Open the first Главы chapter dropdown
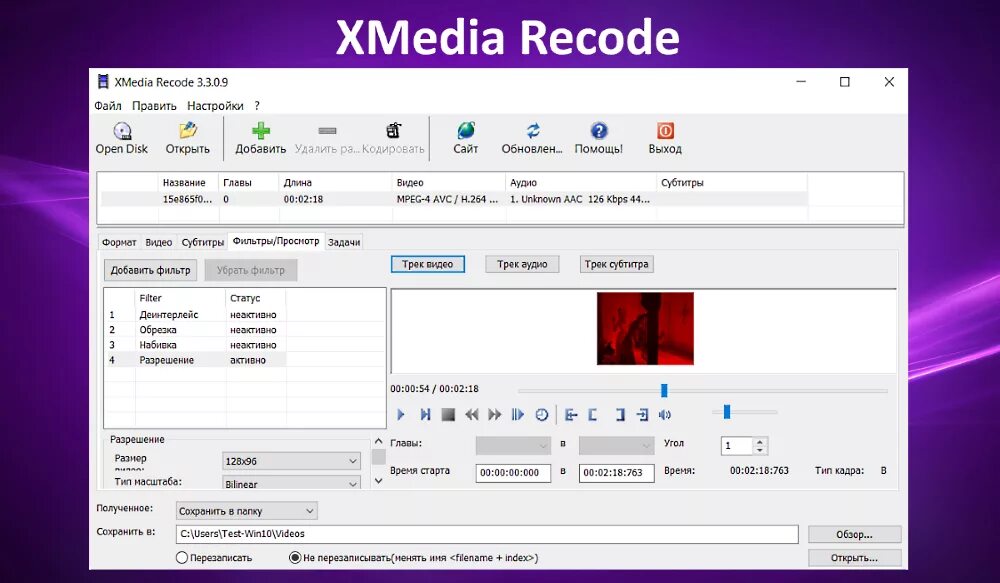The width and height of the screenshot is (1000, 583). (513, 445)
